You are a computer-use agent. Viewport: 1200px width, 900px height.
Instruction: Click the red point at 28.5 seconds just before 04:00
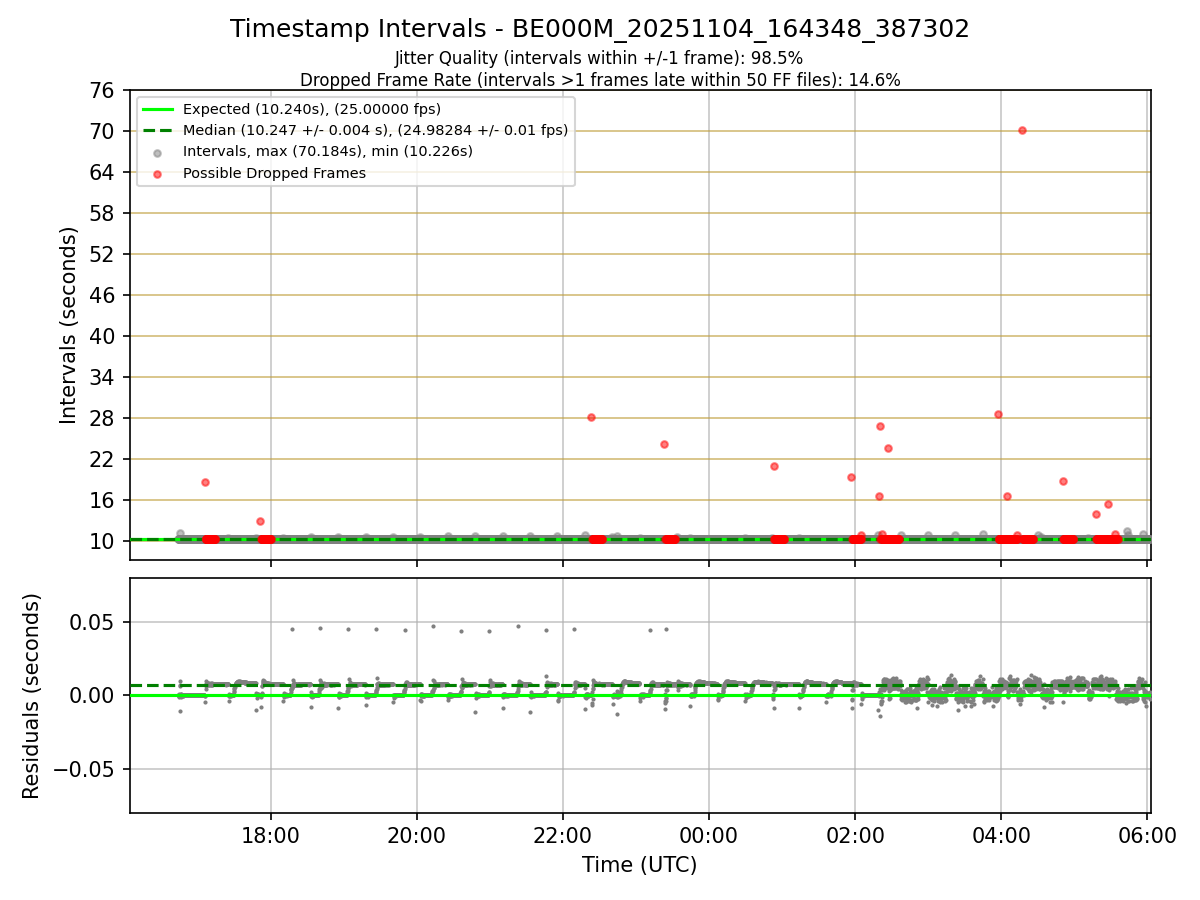[998, 414]
